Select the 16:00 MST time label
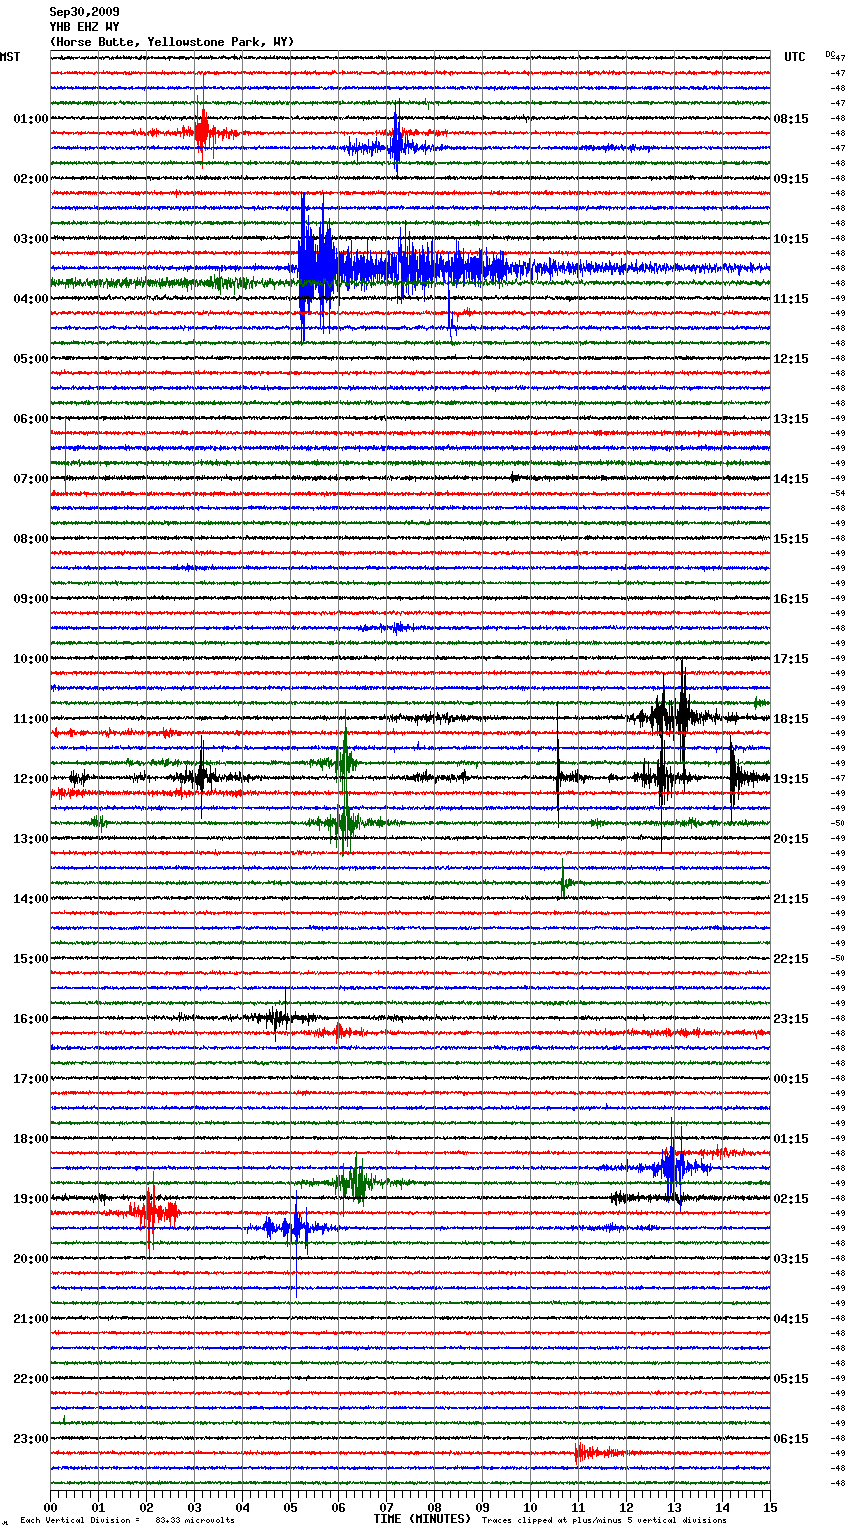 coord(30,1019)
